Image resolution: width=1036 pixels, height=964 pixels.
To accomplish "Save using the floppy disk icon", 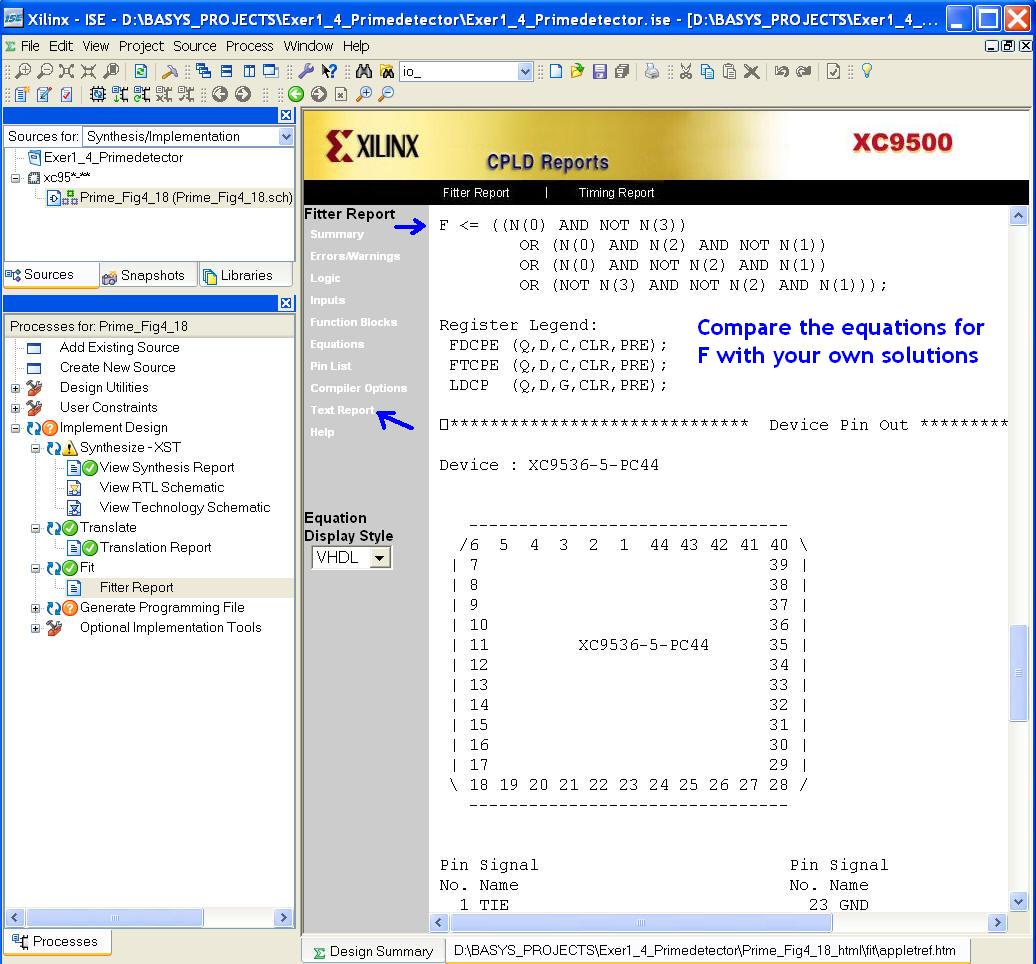I will [x=599, y=71].
